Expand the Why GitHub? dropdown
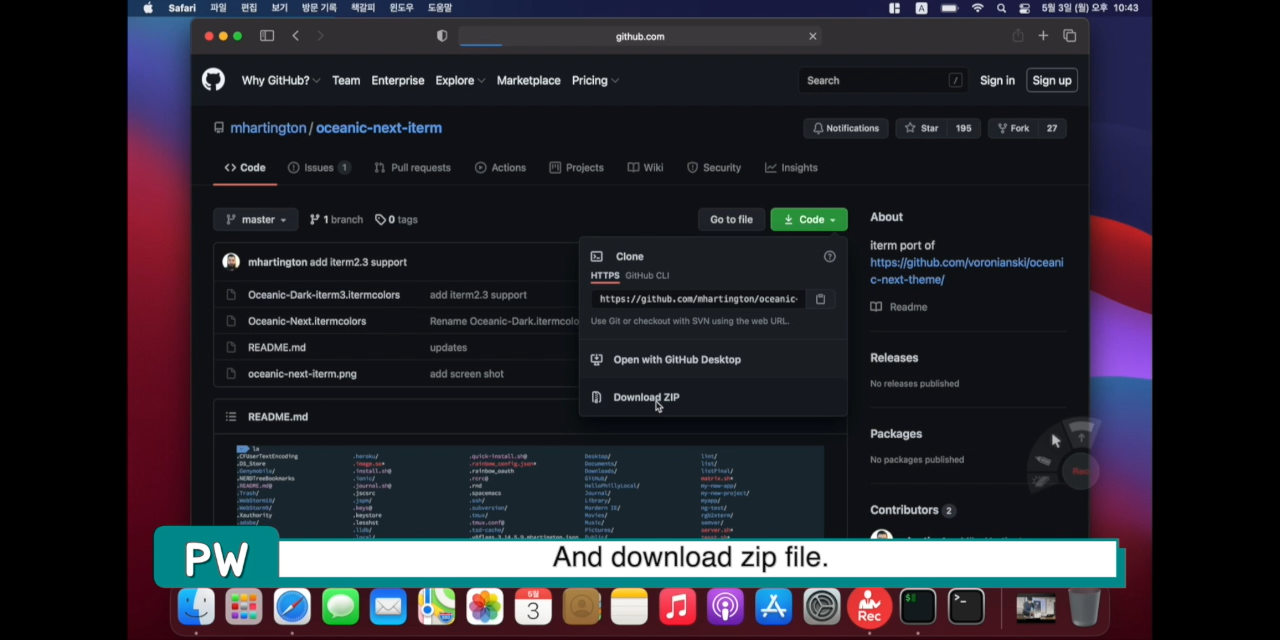 (x=281, y=80)
